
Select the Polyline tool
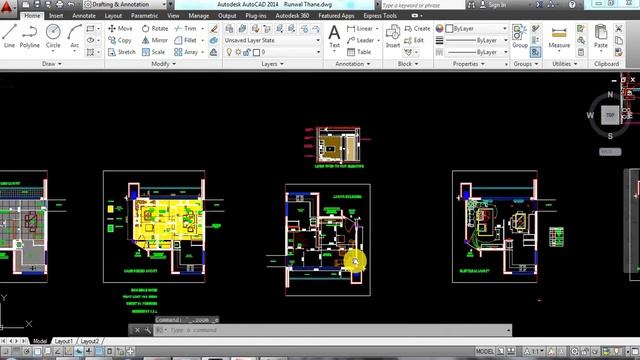pyautogui.click(x=29, y=36)
